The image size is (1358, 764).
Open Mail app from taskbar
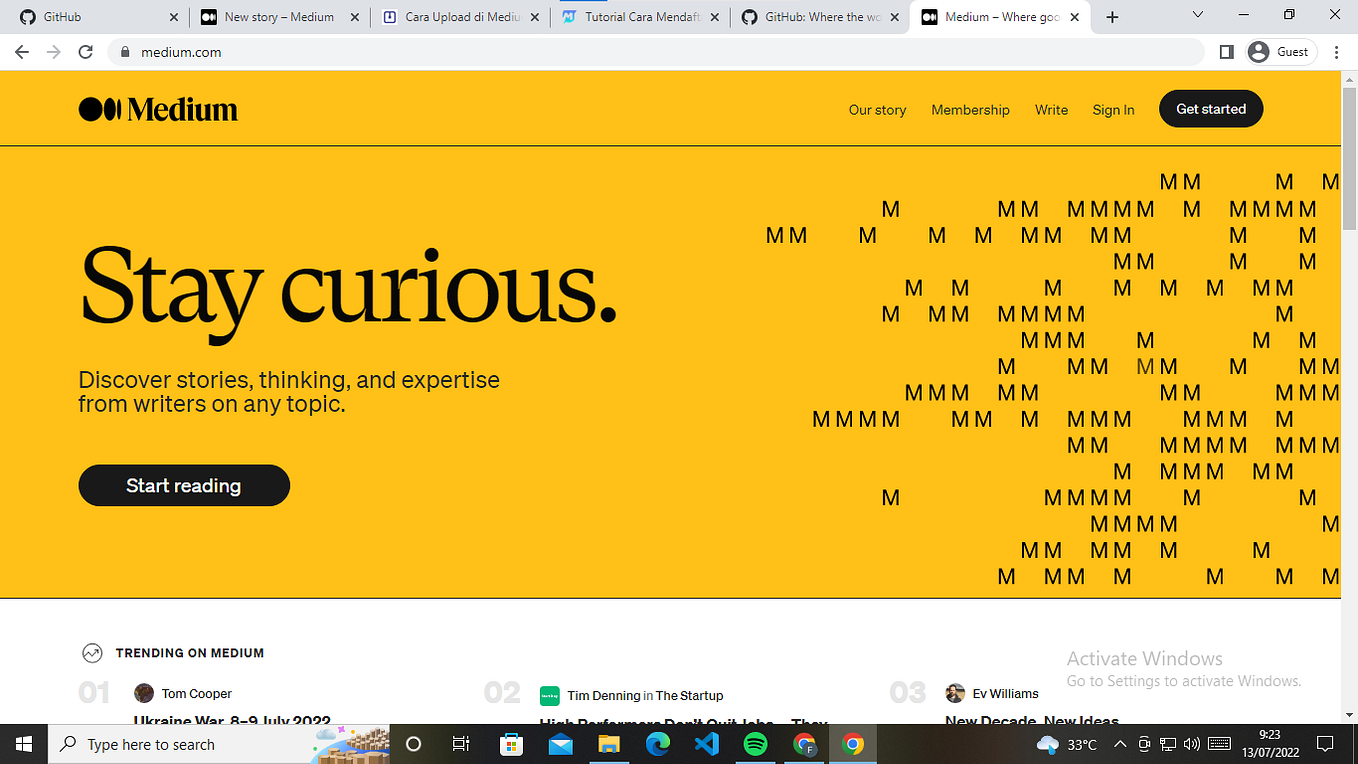point(560,744)
